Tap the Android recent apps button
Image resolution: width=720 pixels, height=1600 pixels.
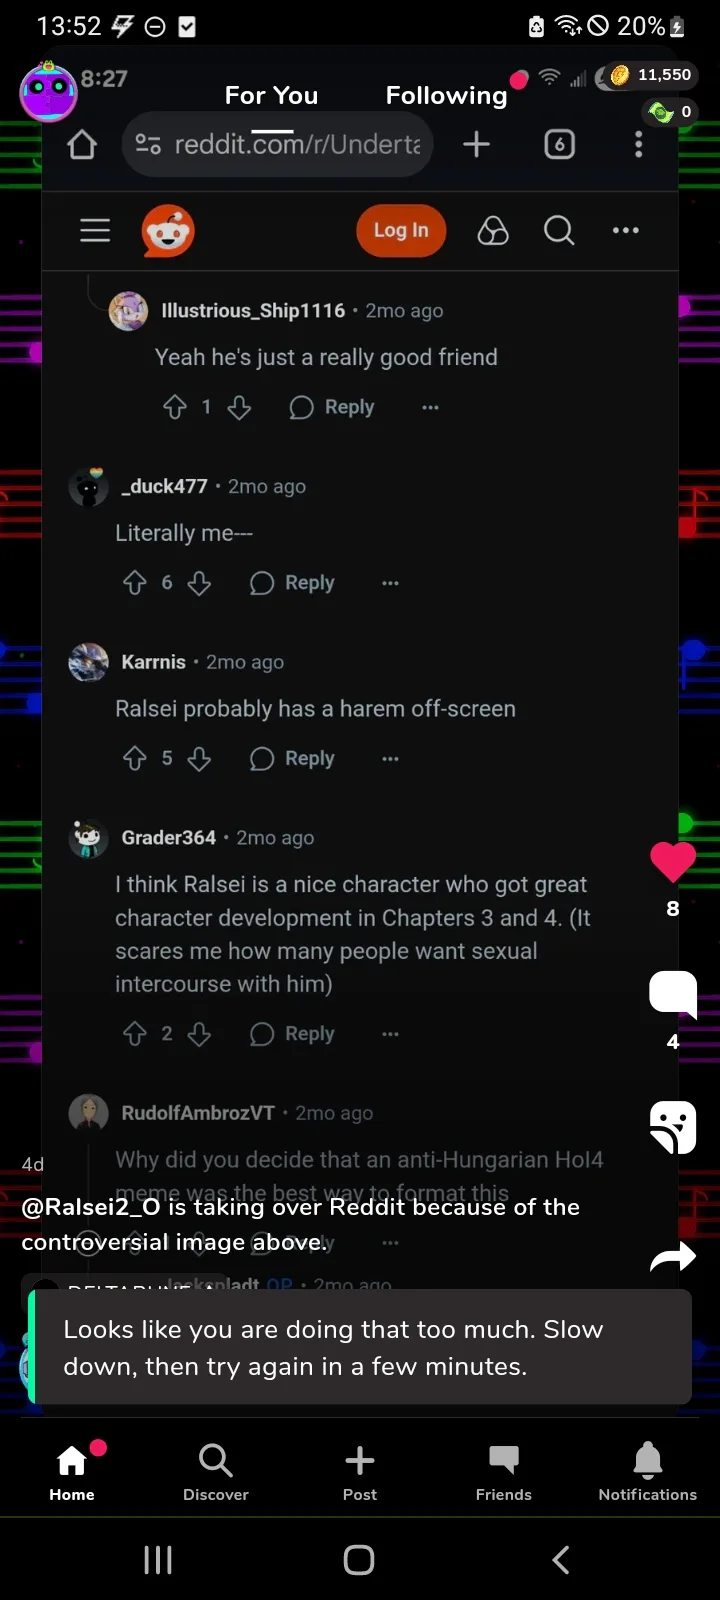[x=158, y=1560]
